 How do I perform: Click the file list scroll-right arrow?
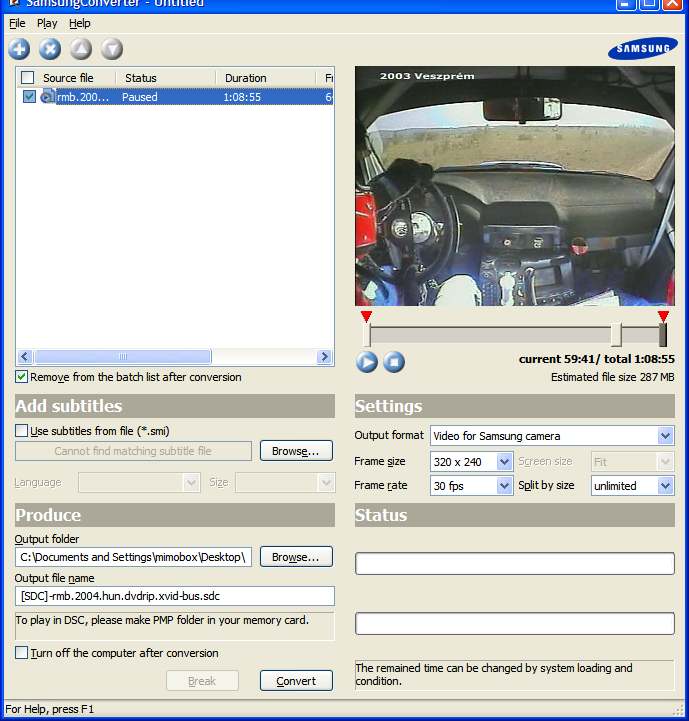click(324, 356)
